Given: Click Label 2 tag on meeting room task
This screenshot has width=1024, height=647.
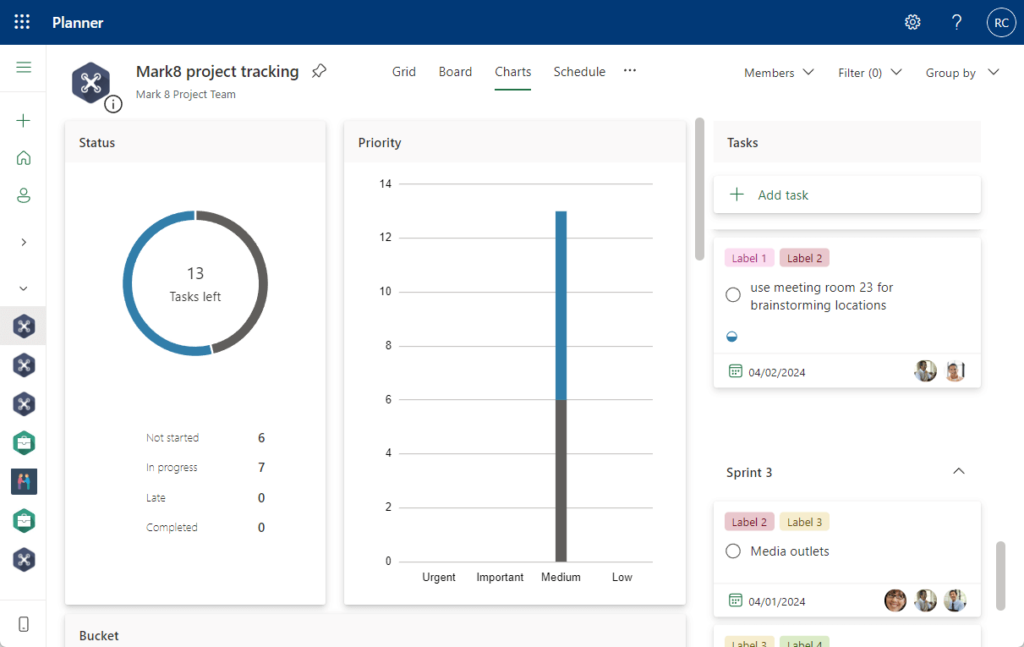Looking at the screenshot, I should (x=805, y=258).
